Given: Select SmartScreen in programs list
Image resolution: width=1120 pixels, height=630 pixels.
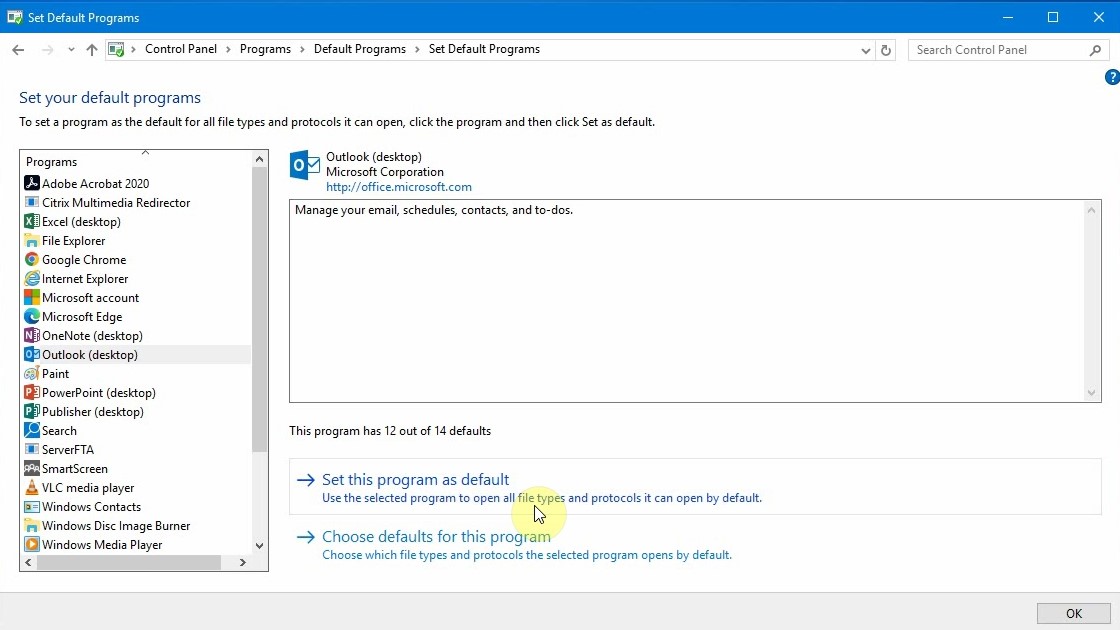Looking at the screenshot, I should click(74, 469).
